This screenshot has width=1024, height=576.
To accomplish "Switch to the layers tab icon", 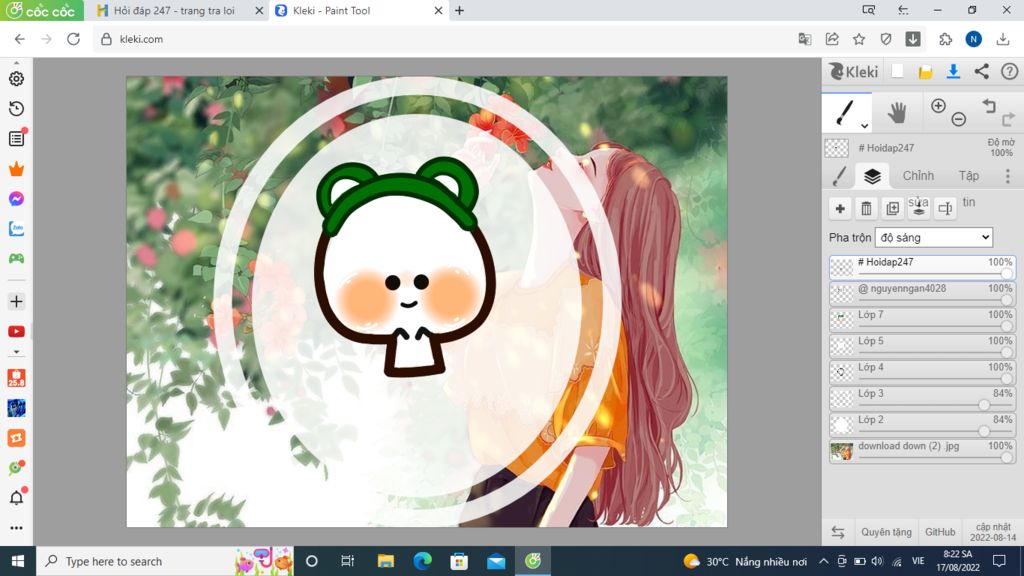I will pos(872,176).
